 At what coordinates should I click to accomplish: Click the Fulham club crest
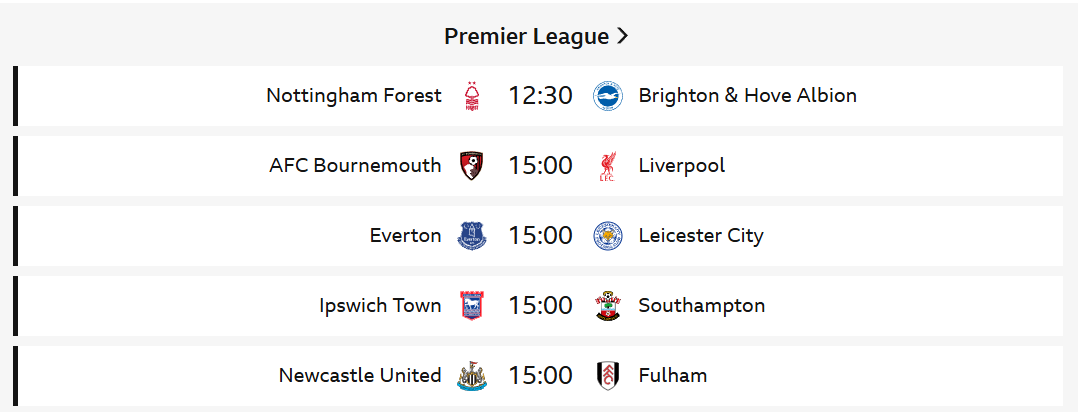608,376
